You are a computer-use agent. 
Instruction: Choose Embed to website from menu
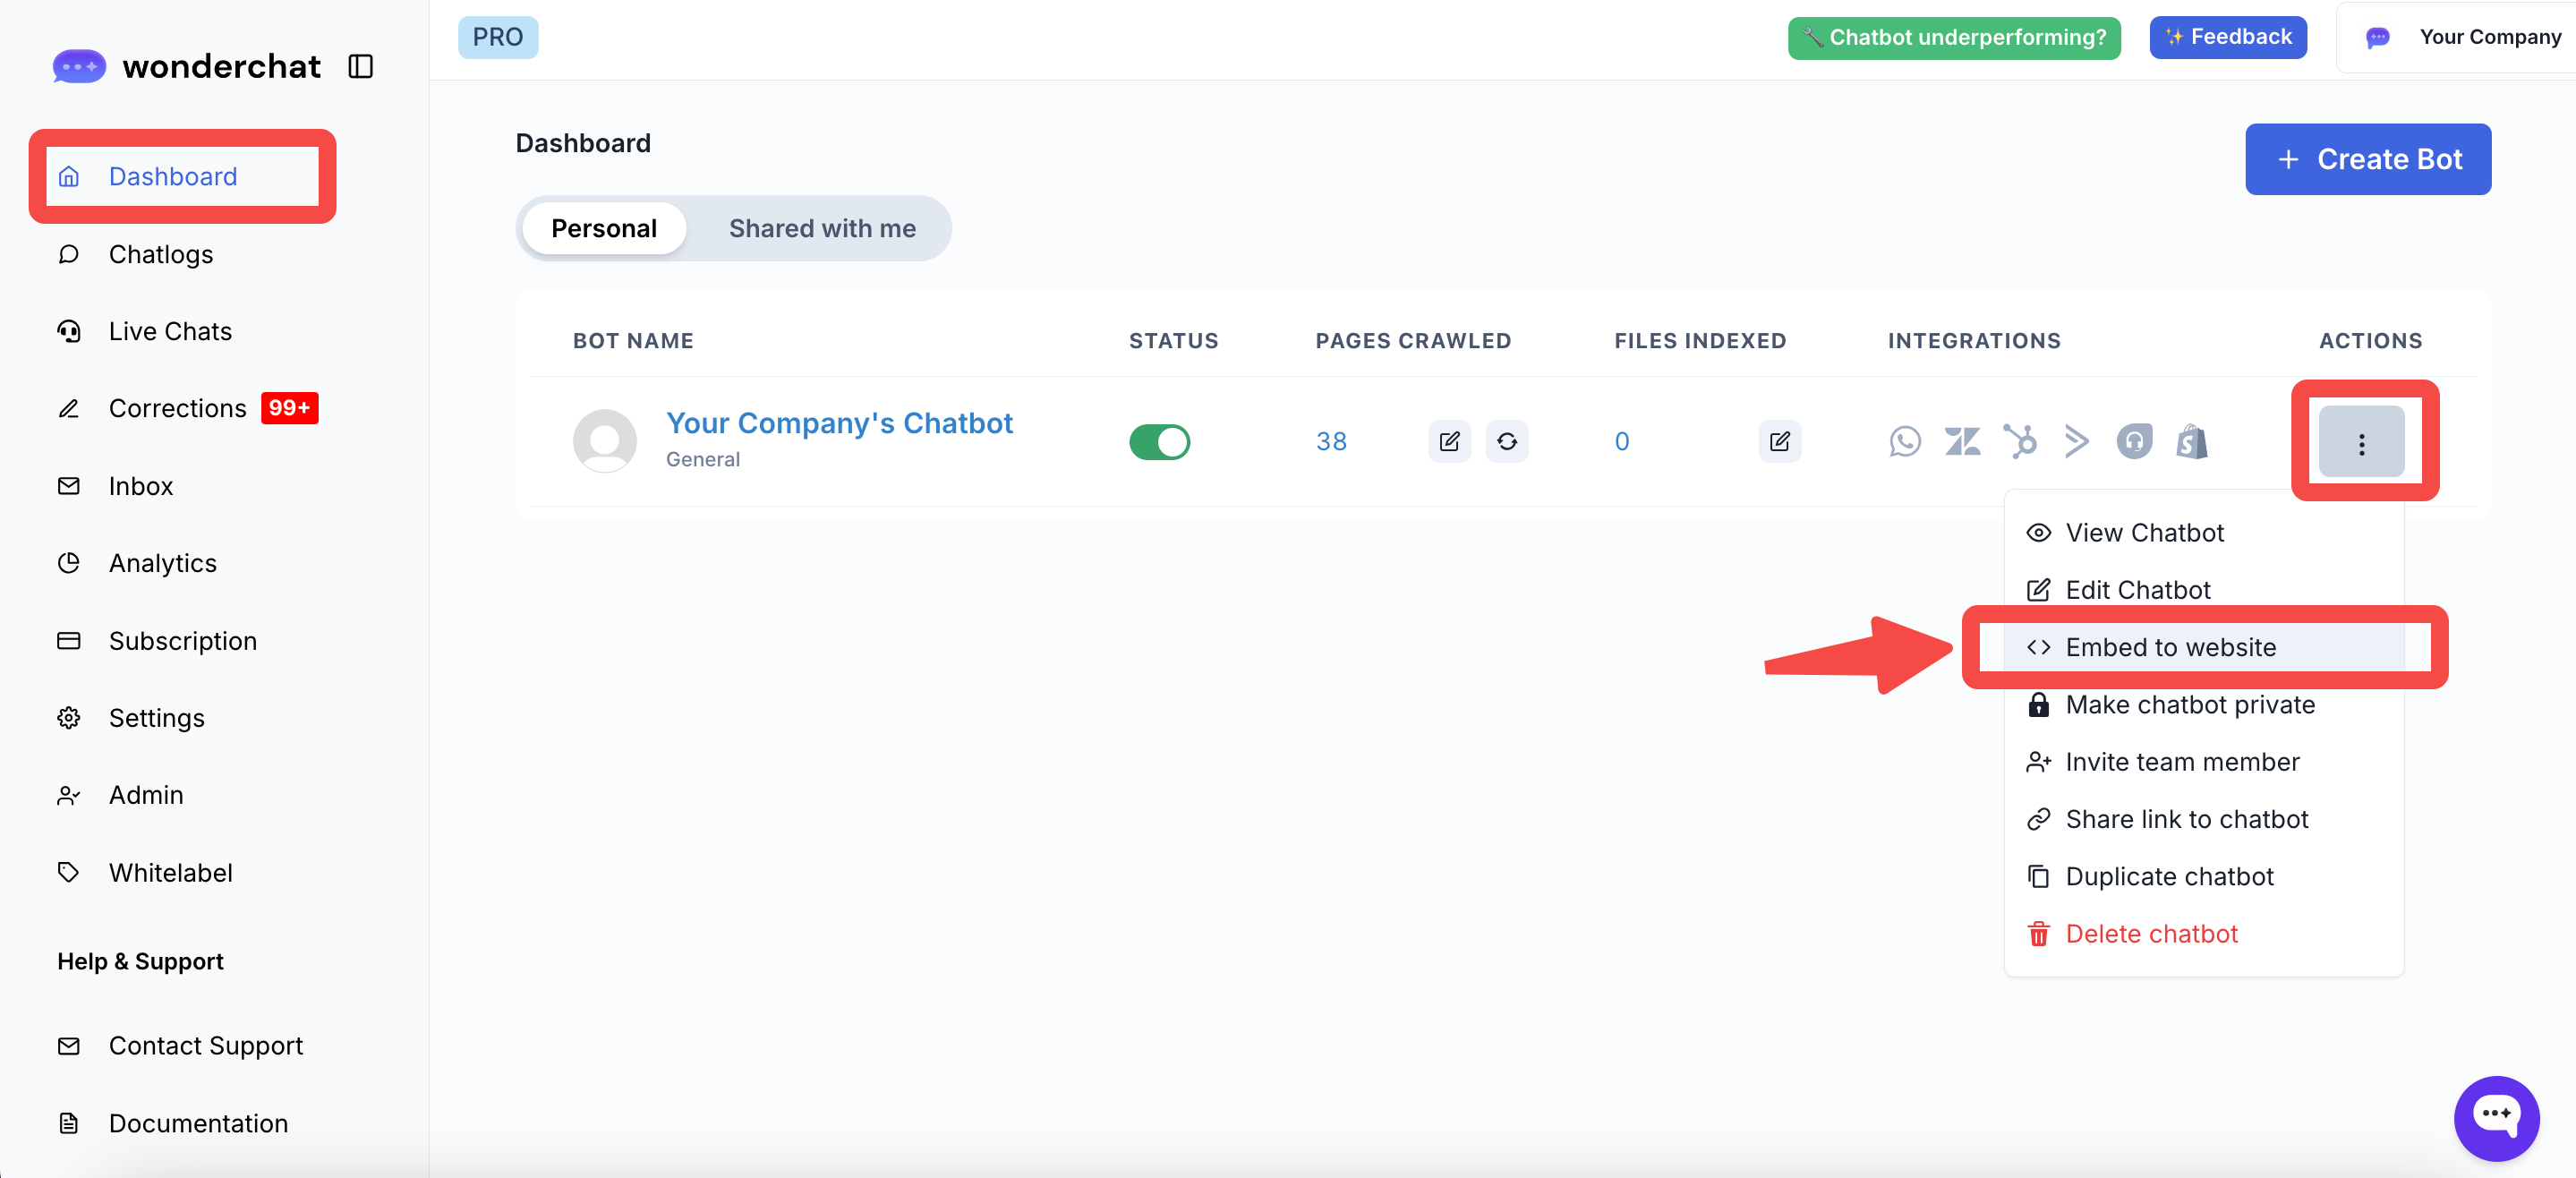[2170, 647]
